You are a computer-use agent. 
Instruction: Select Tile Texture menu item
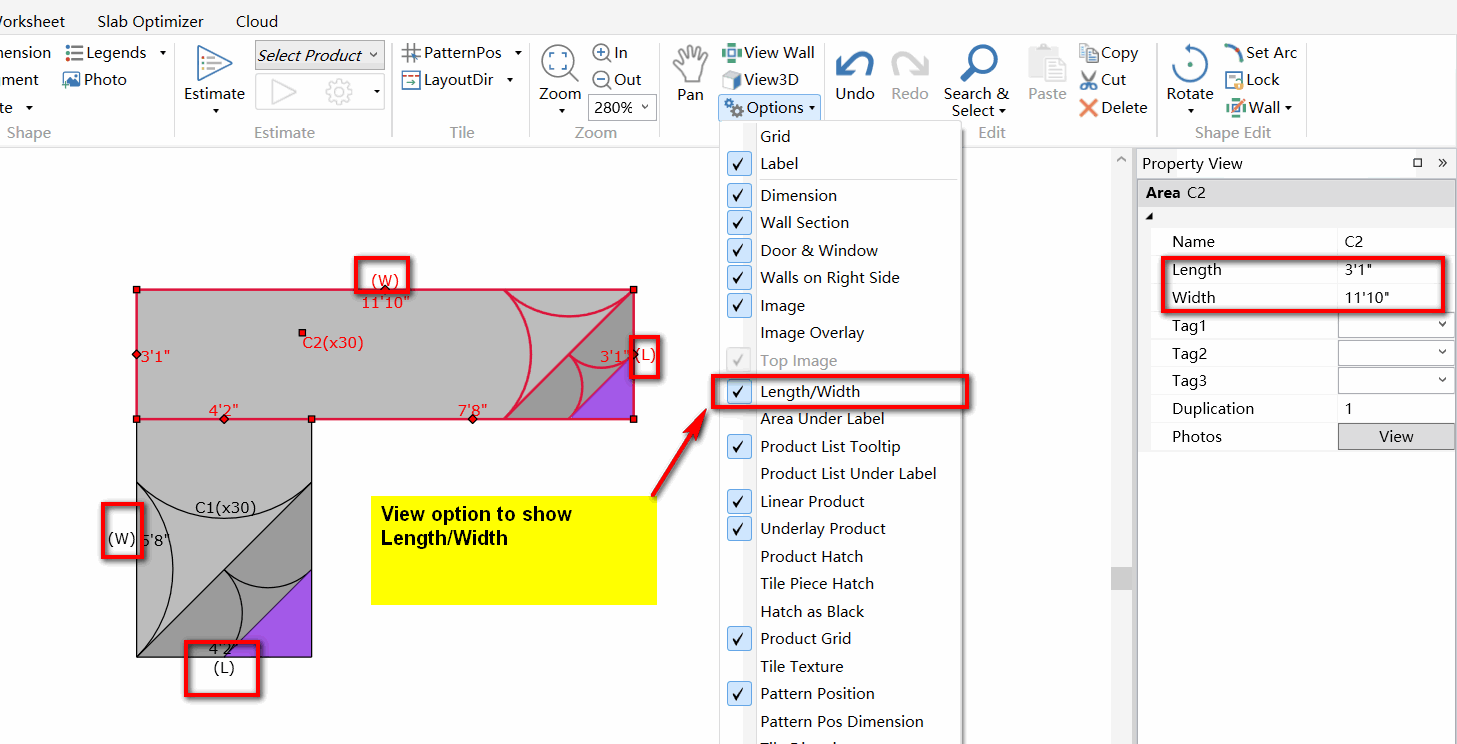[x=801, y=667]
